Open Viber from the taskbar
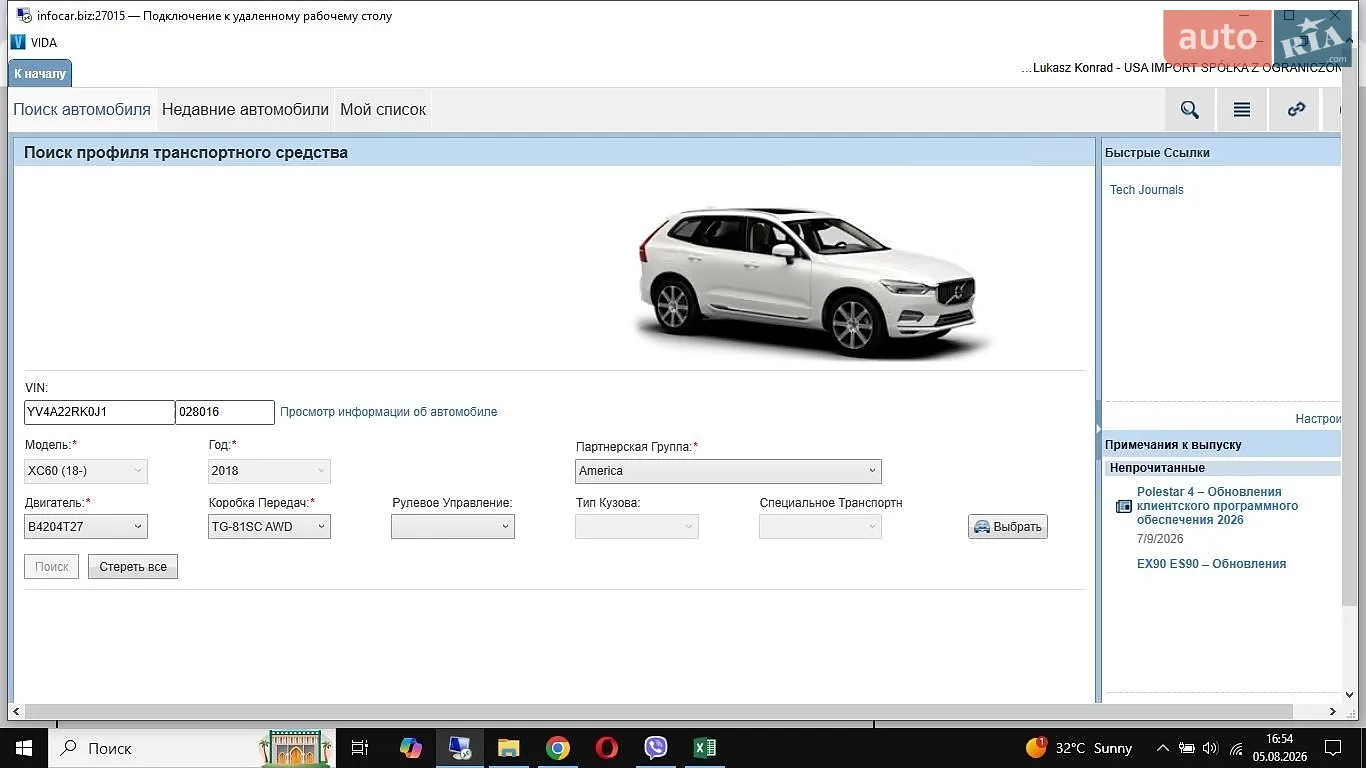The image size is (1366, 768). (x=656, y=748)
